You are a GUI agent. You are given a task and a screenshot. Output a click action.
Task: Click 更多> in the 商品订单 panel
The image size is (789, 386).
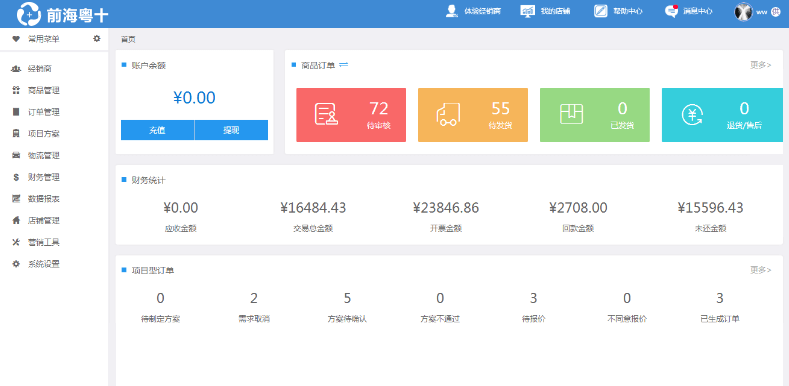pyautogui.click(x=760, y=64)
